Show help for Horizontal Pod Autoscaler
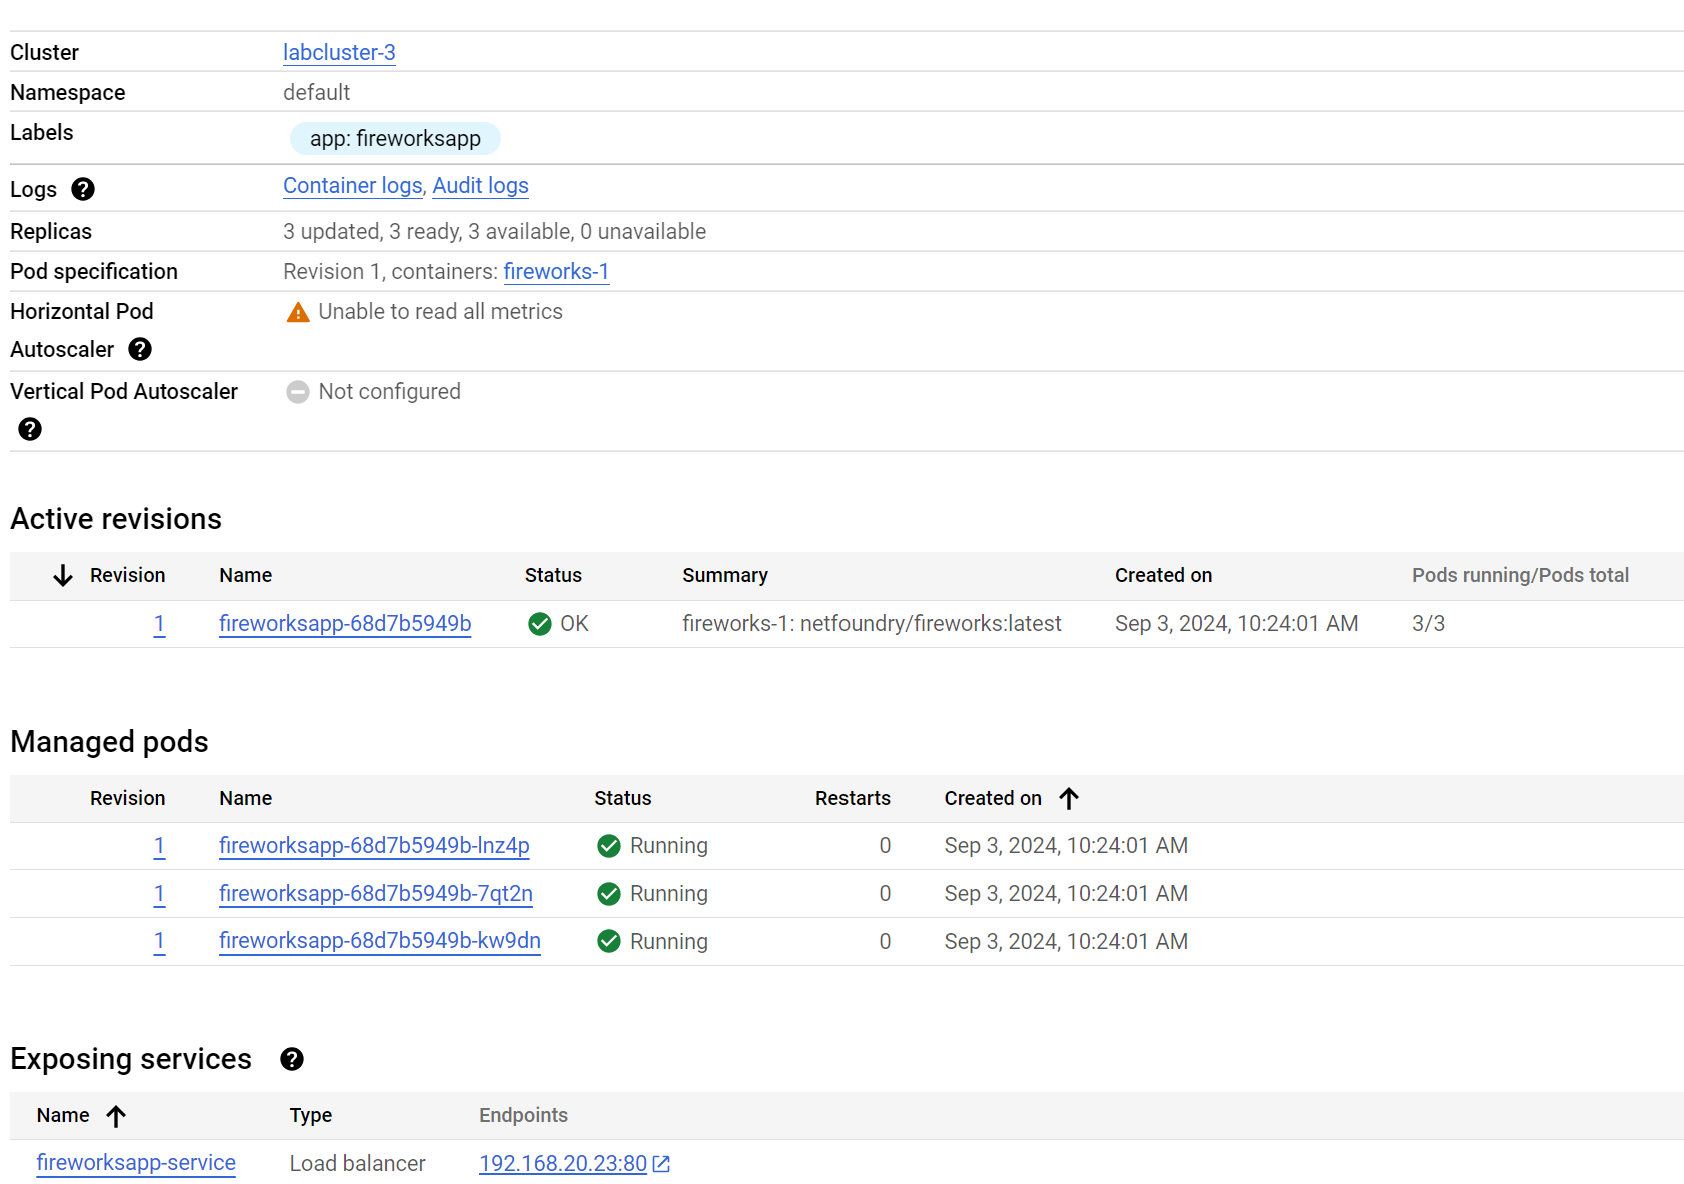Screen dimensions: 1684x1184 click(140, 349)
